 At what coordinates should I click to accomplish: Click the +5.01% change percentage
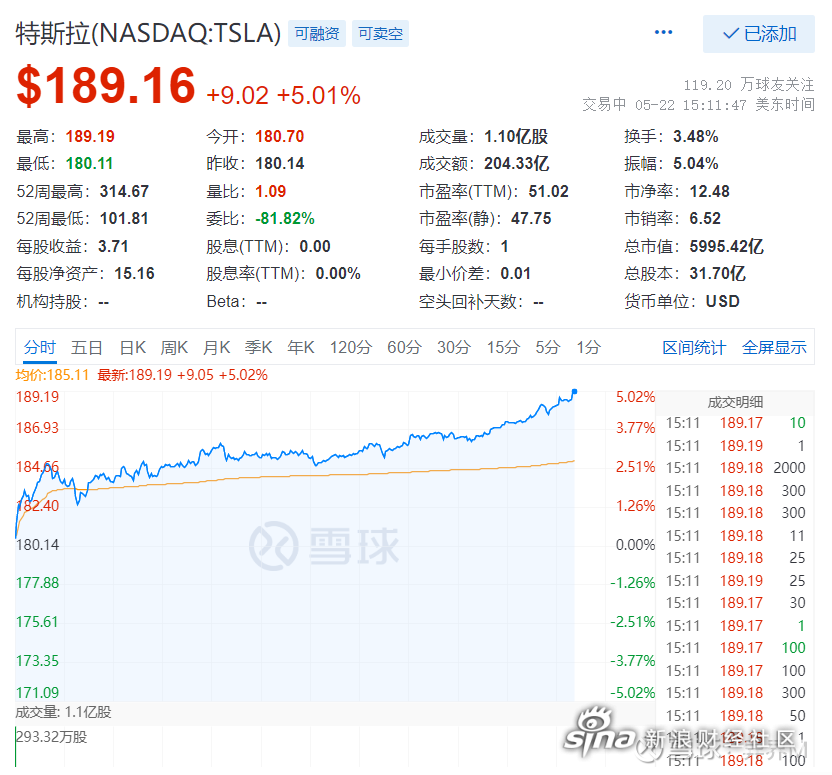pos(318,96)
